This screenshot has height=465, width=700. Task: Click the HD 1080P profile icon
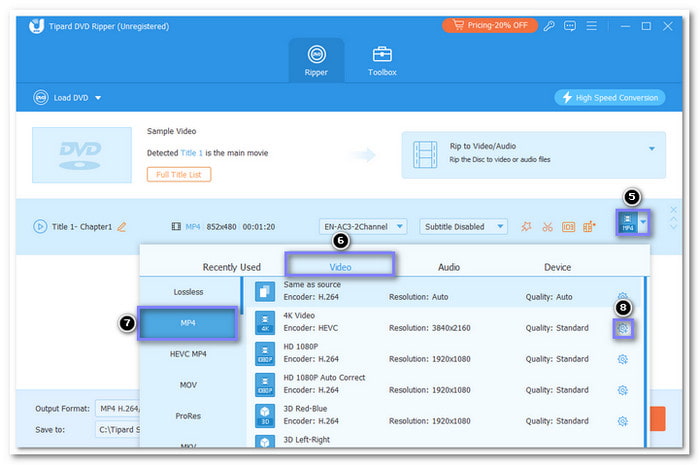[265, 353]
